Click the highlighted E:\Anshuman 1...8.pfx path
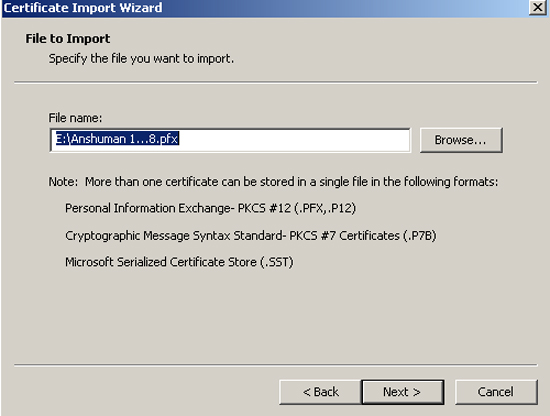The height and width of the screenshot is (416, 550). [x=118, y=139]
